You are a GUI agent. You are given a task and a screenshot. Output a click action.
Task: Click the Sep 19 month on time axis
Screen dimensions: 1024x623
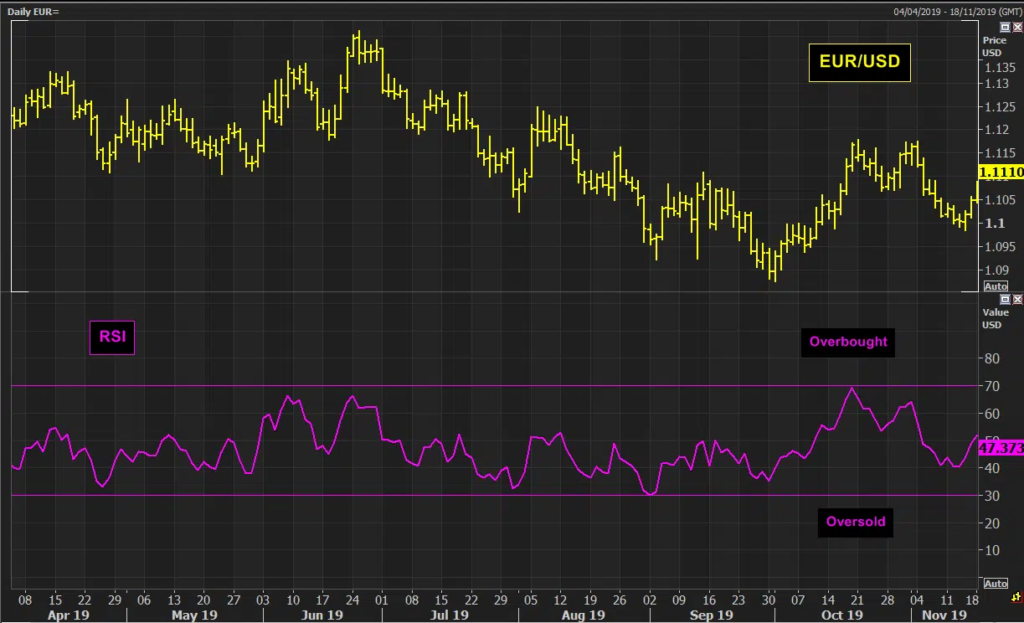tap(710, 615)
